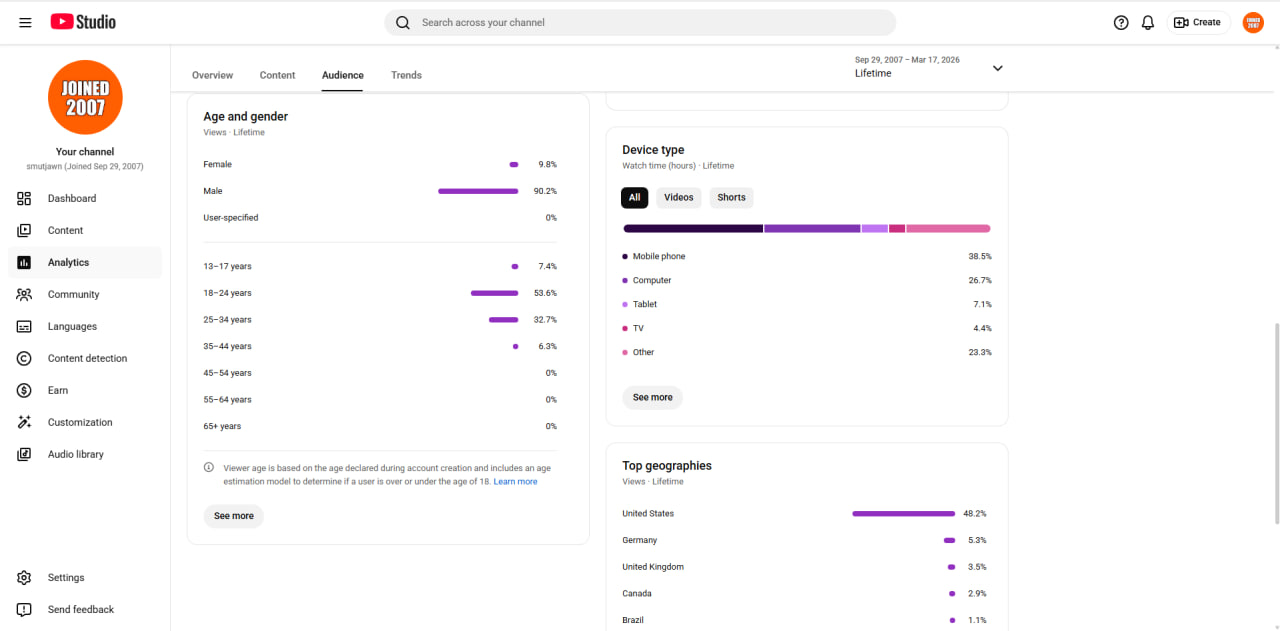The height and width of the screenshot is (631, 1280).
Task: Click the United Kingdom geography row
Action: (805, 567)
